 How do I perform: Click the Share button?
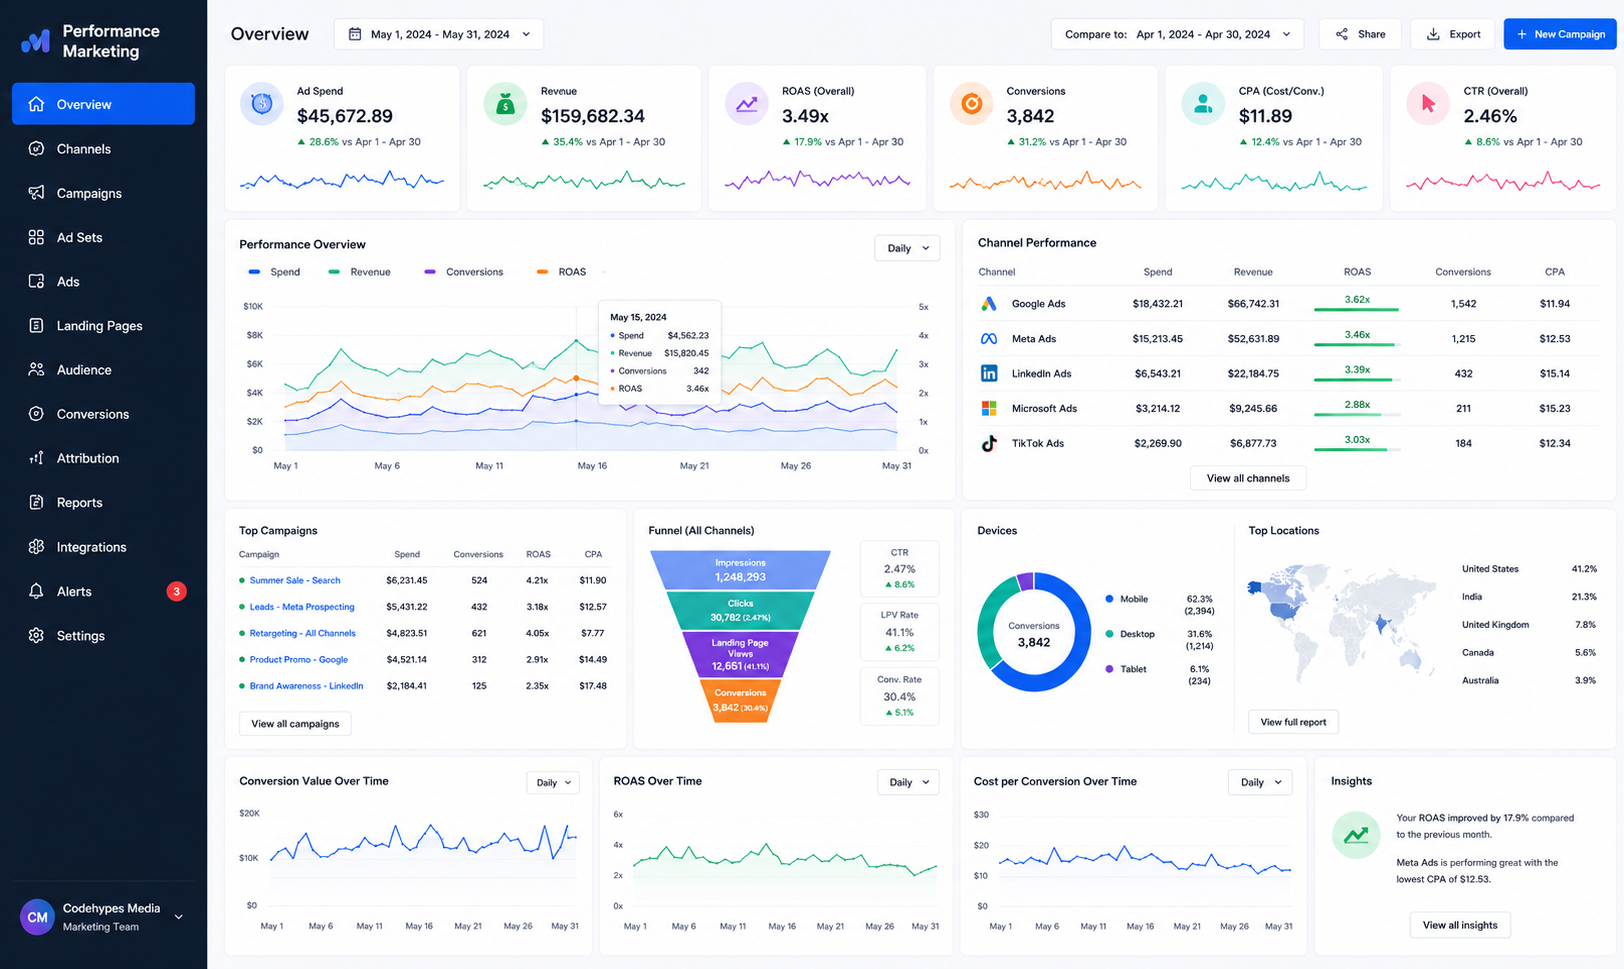(x=1360, y=34)
